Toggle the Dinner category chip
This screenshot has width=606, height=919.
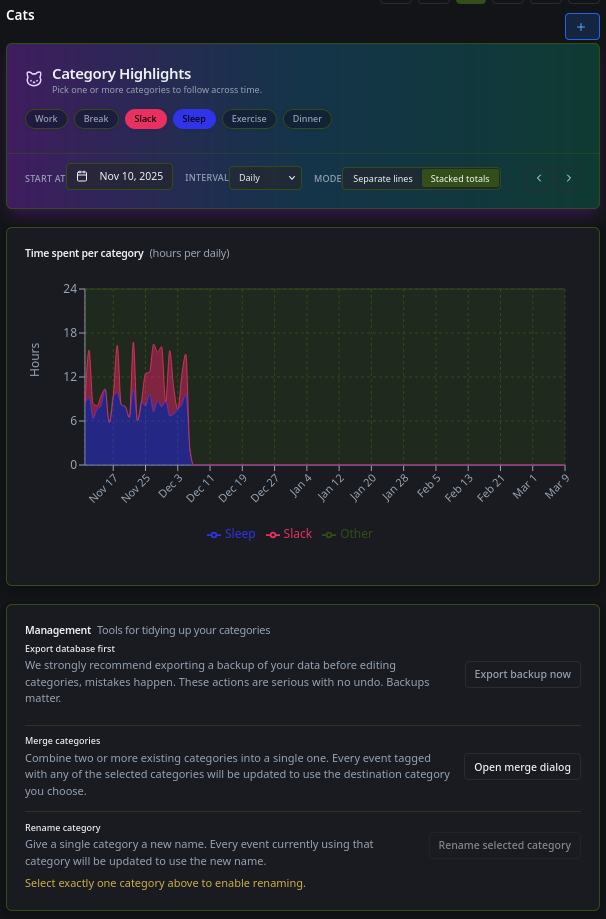pyautogui.click(x=307, y=119)
